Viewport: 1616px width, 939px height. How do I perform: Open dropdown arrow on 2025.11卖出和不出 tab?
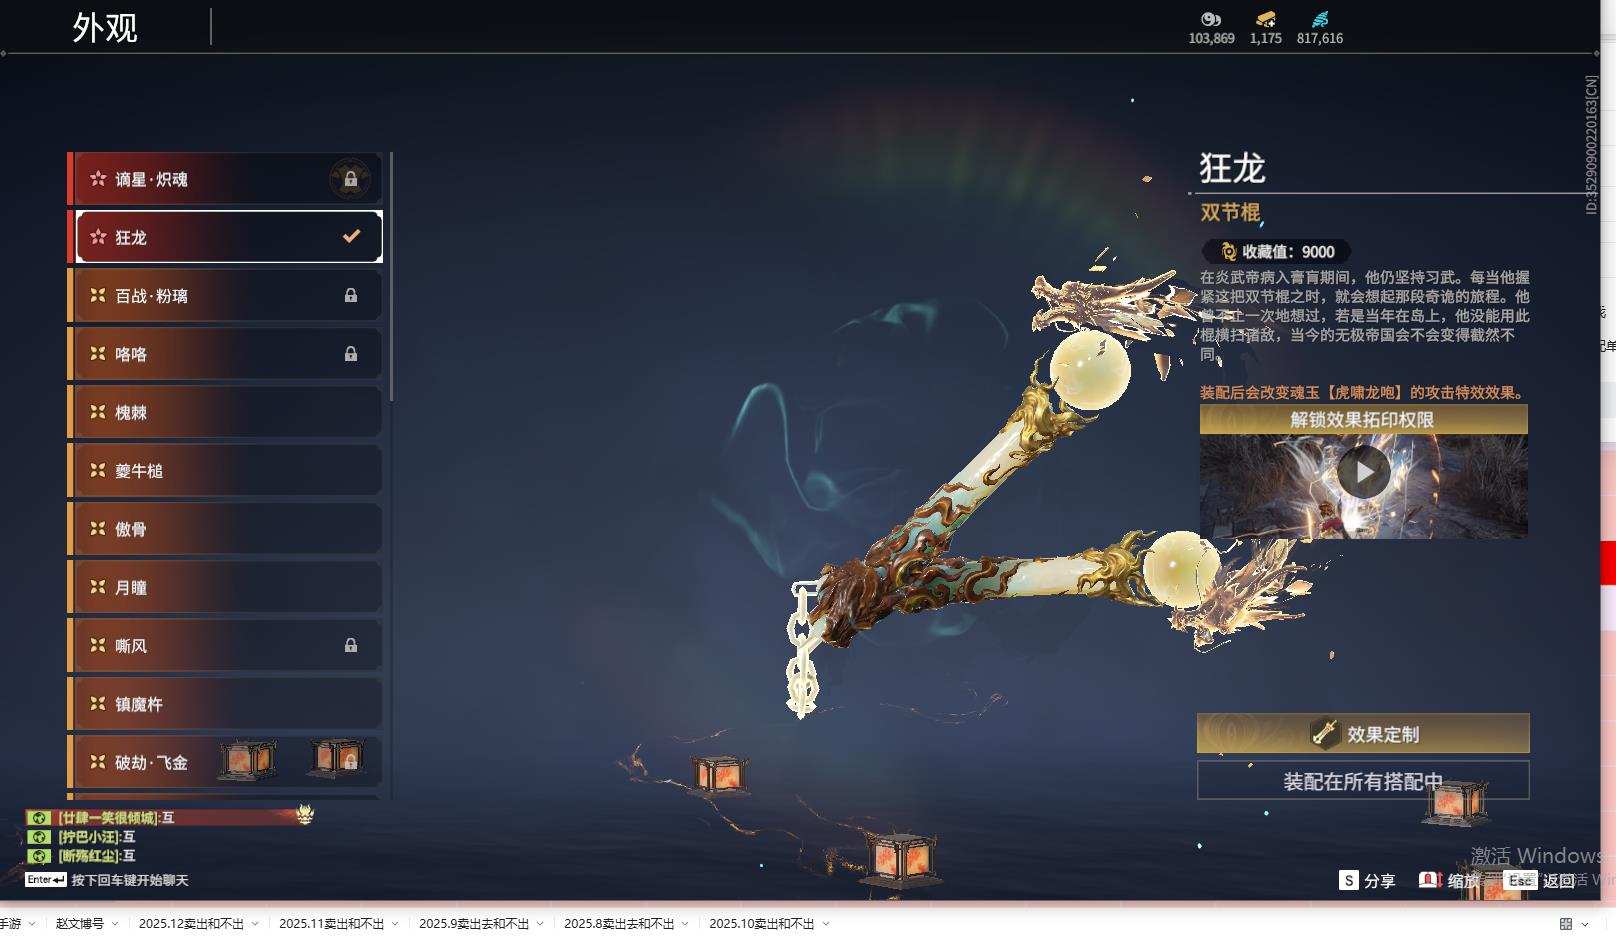point(395,924)
